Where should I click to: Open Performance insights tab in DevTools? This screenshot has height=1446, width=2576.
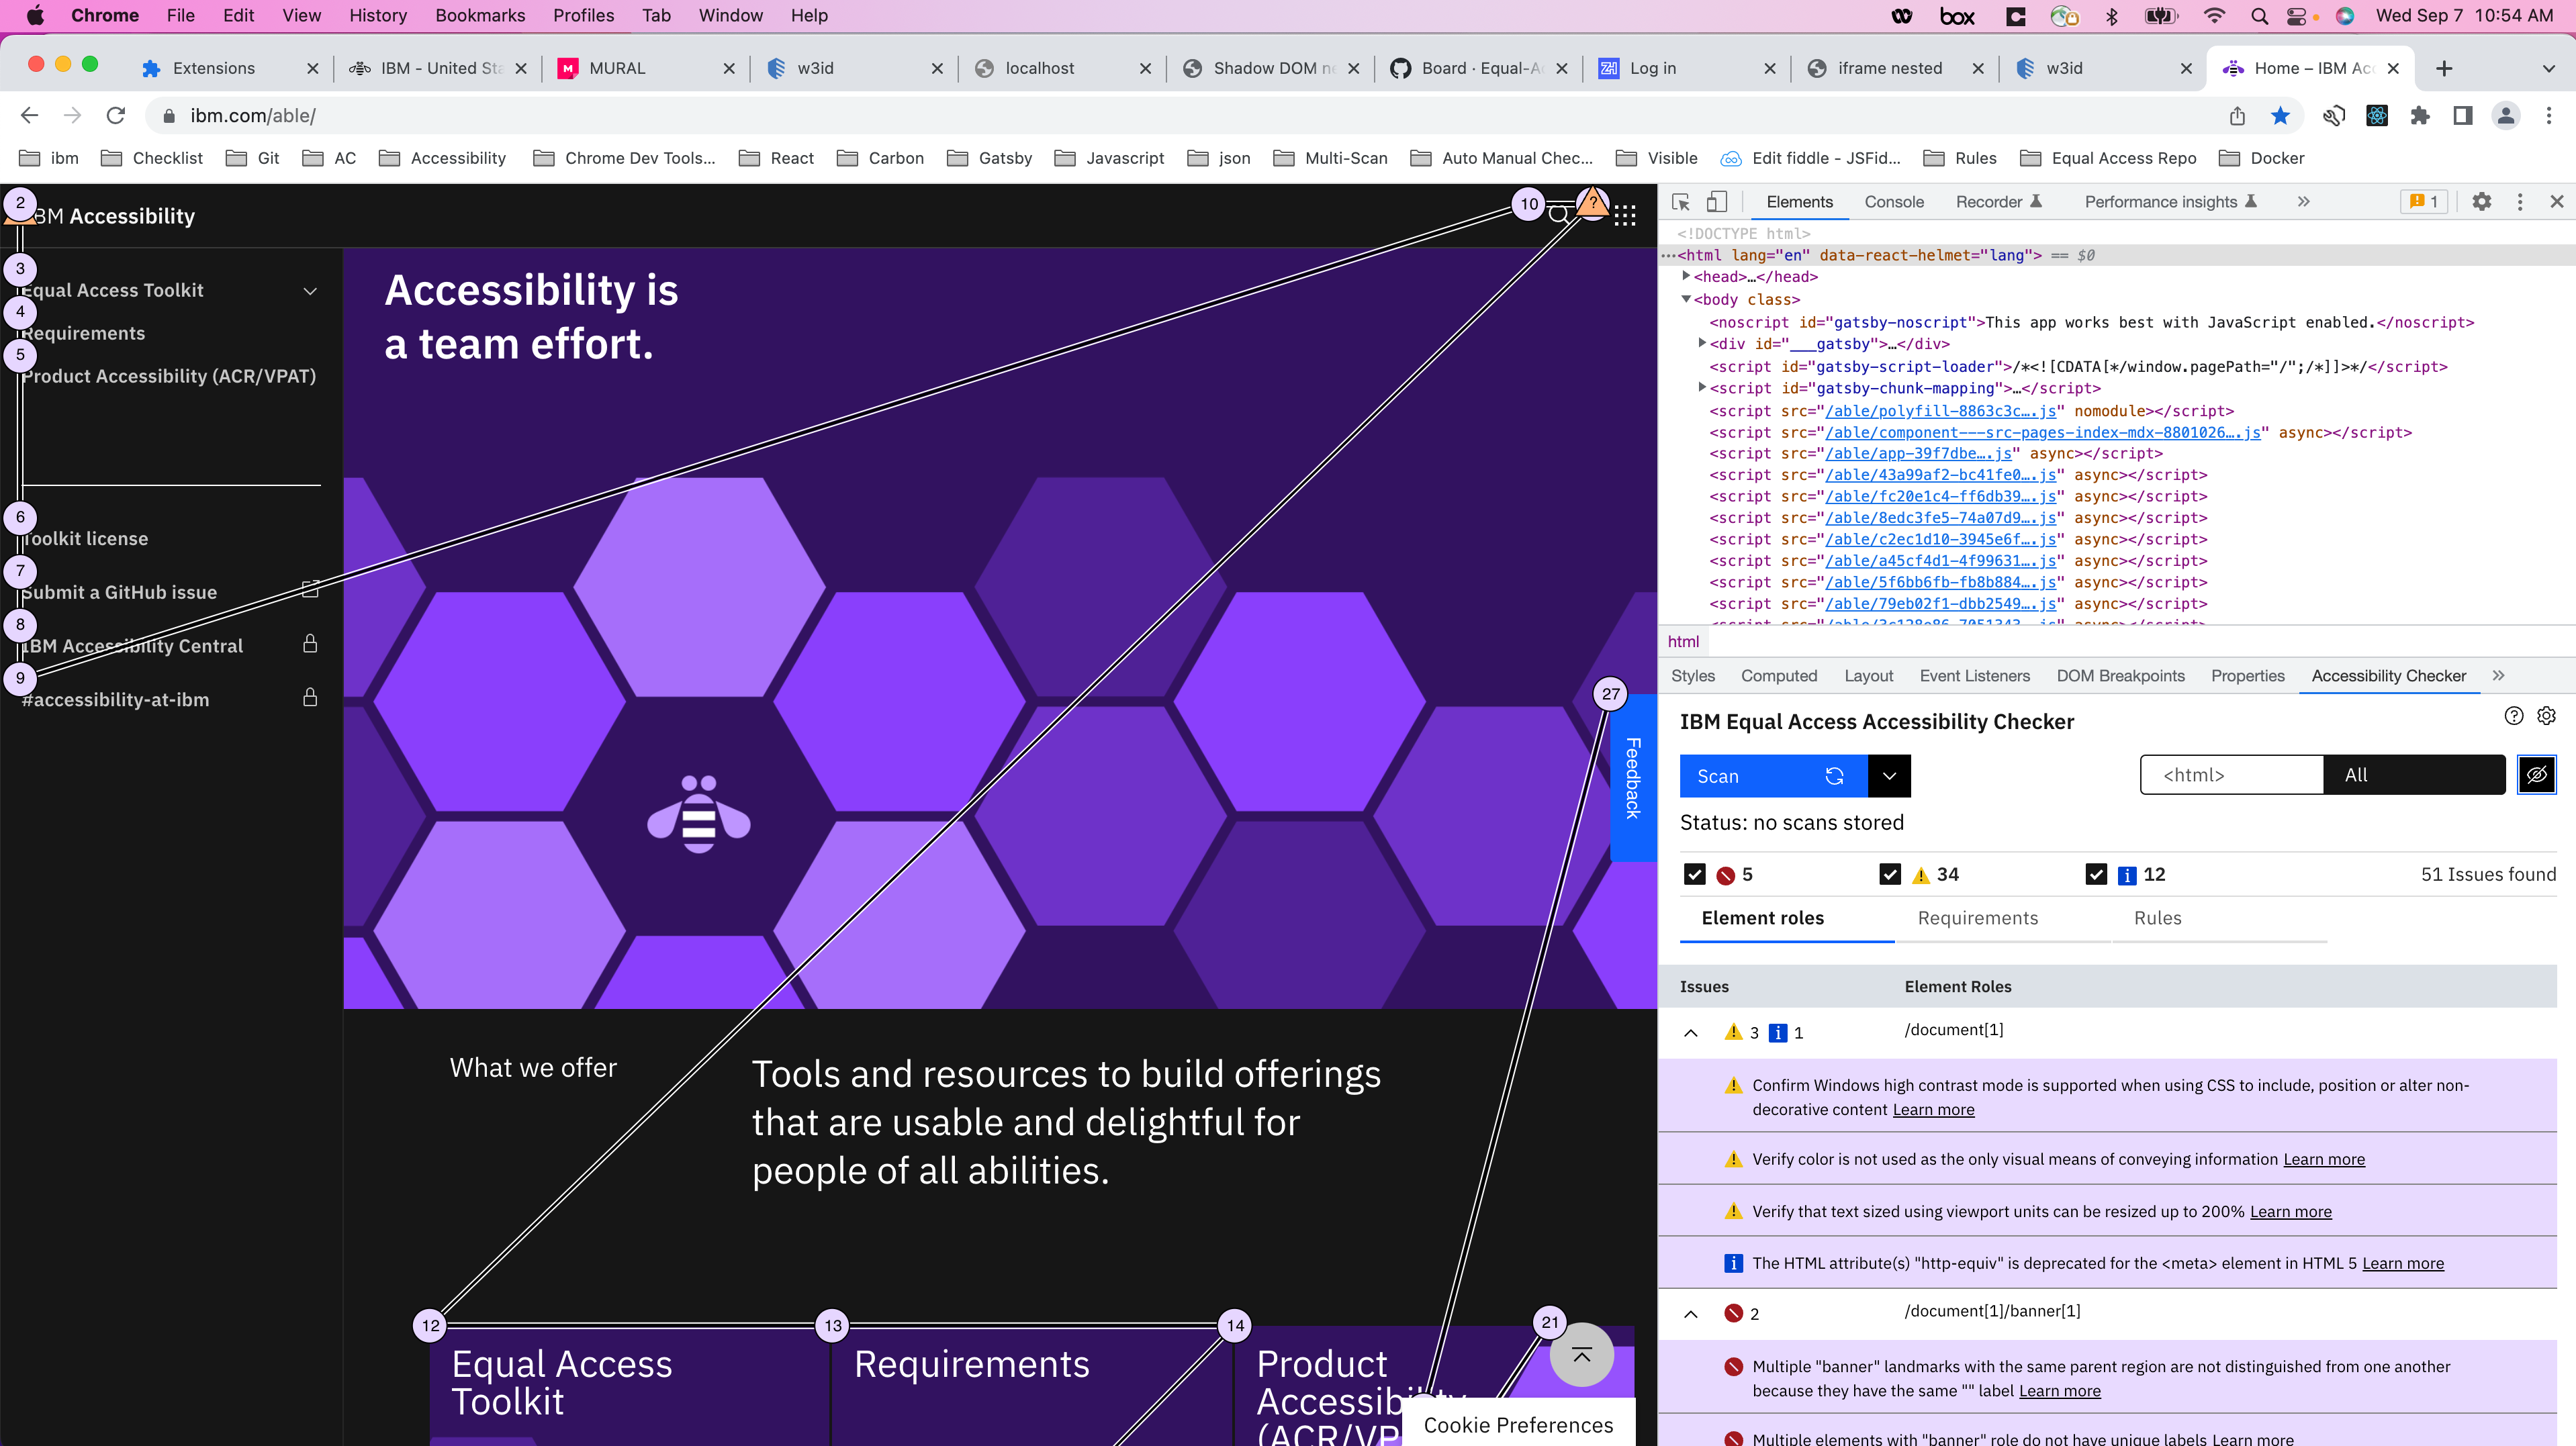click(x=2170, y=202)
